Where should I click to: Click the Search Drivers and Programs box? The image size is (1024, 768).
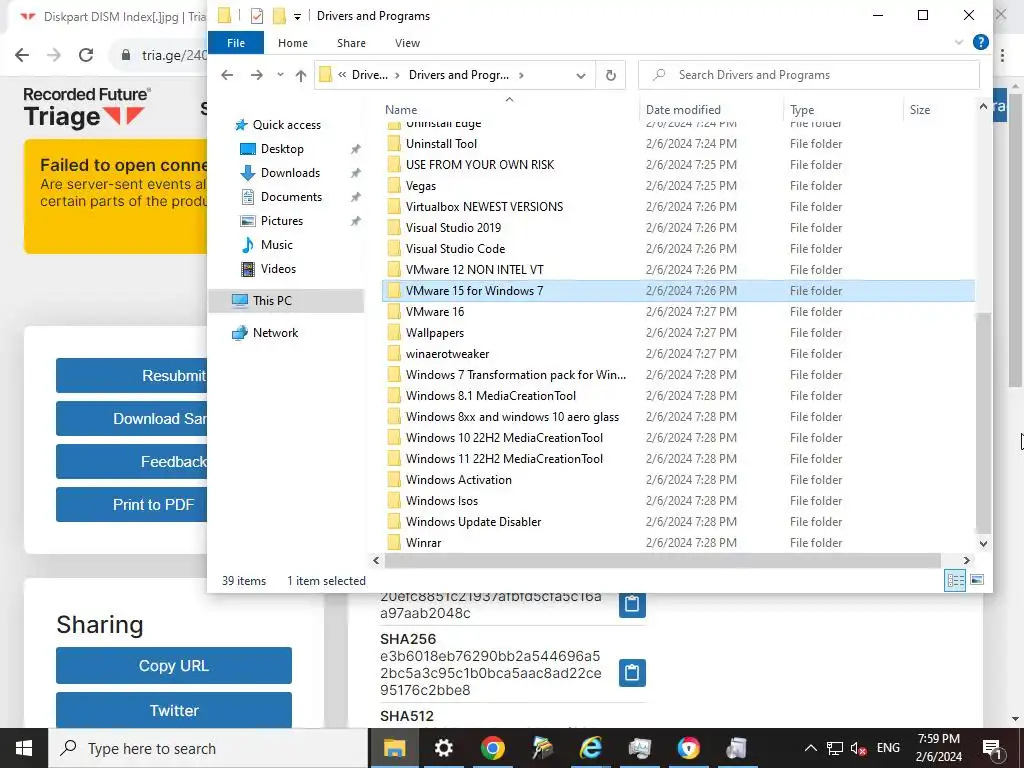pyautogui.click(x=808, y=75)
